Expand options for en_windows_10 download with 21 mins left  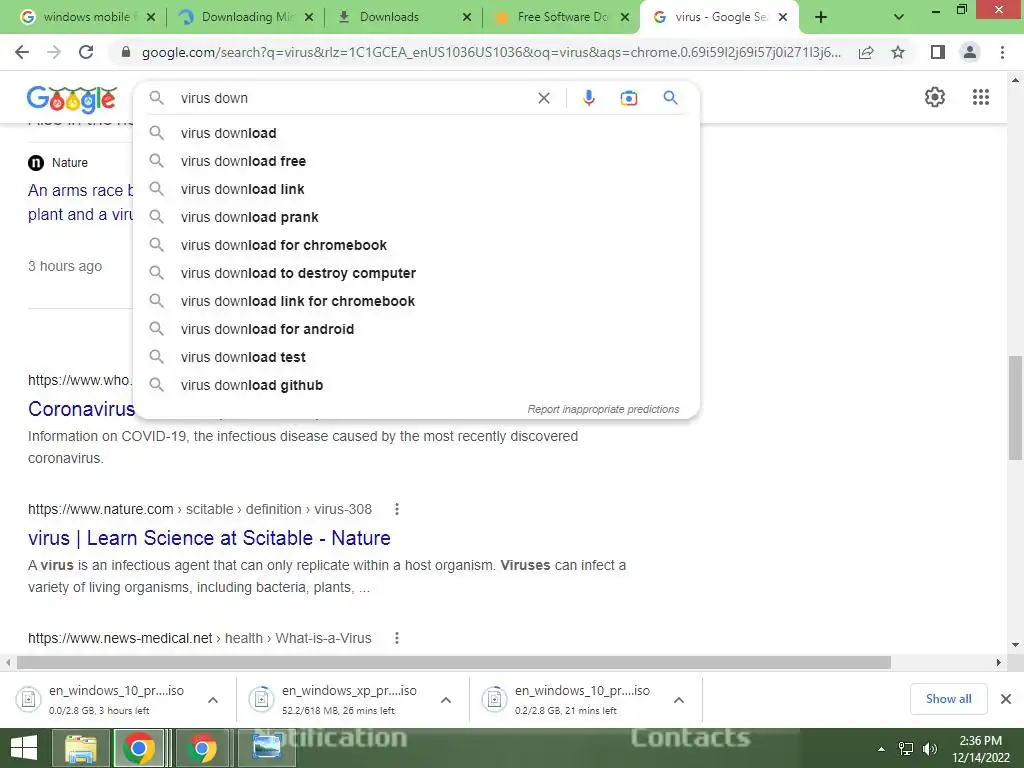coord(679,700)
